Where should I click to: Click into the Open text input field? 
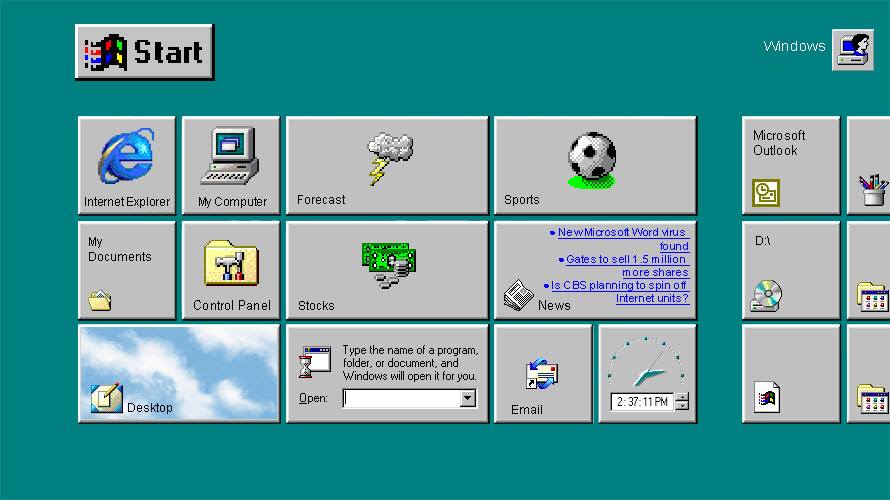click(x=400, y=399)
